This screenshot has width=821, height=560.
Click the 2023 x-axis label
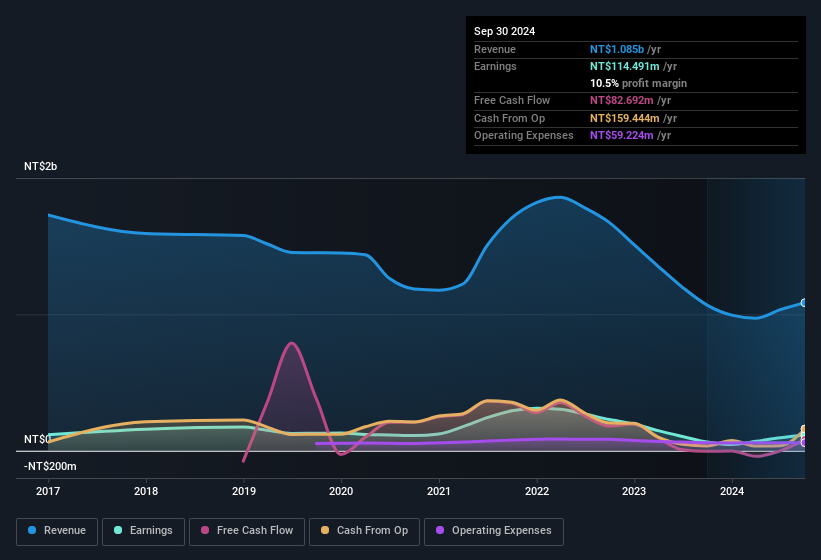(634, 491)
